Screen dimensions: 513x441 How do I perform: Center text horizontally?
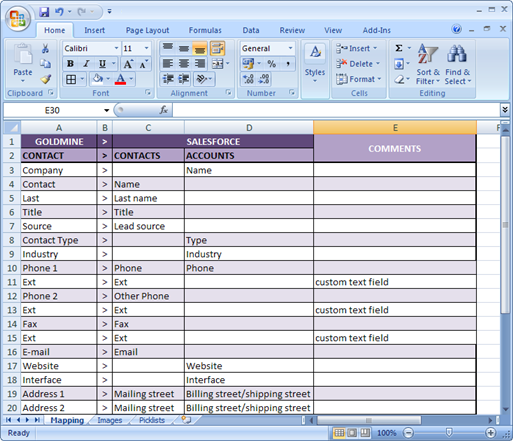coord(184,63)
